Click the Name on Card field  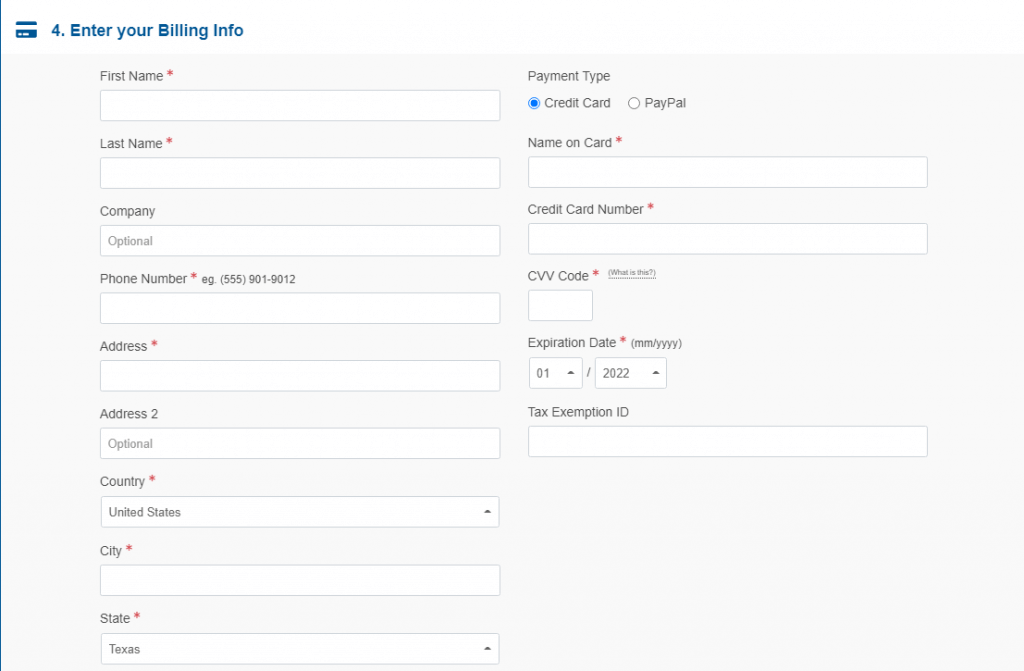tap(727, 172)
